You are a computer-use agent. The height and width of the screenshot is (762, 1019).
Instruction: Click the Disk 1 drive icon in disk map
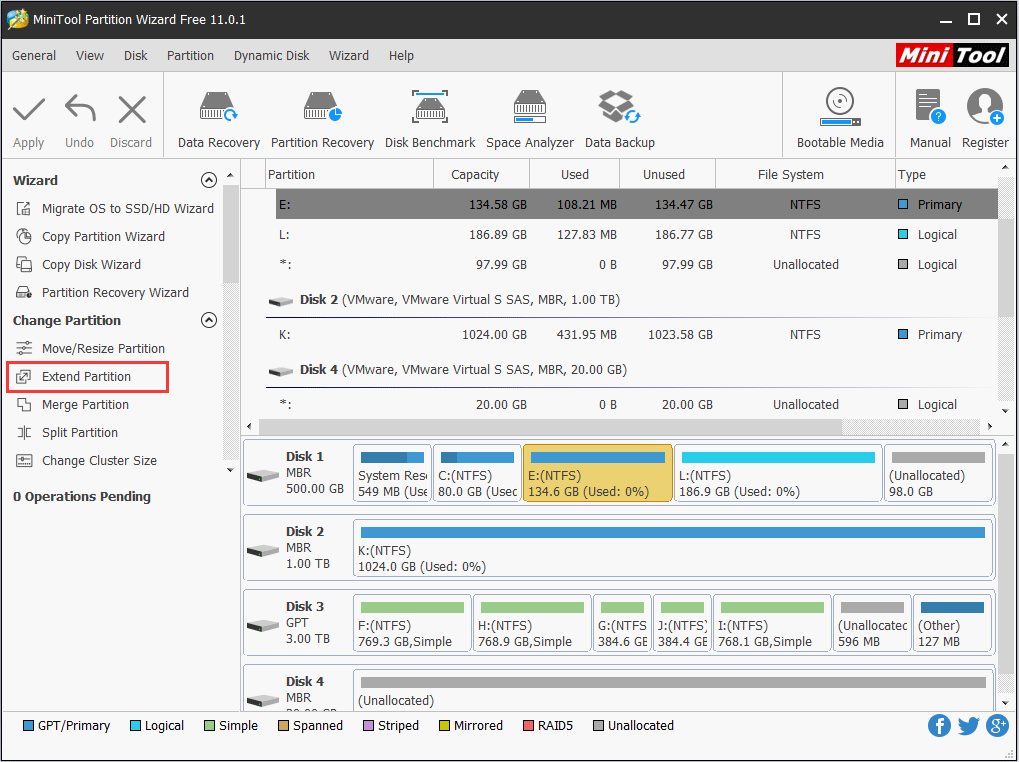pos(263,476)
